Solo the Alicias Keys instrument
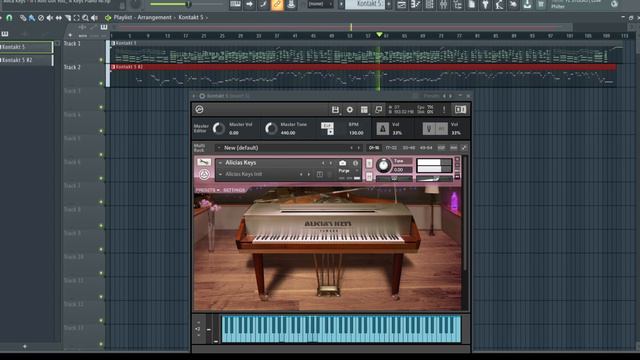 [369, 164]
